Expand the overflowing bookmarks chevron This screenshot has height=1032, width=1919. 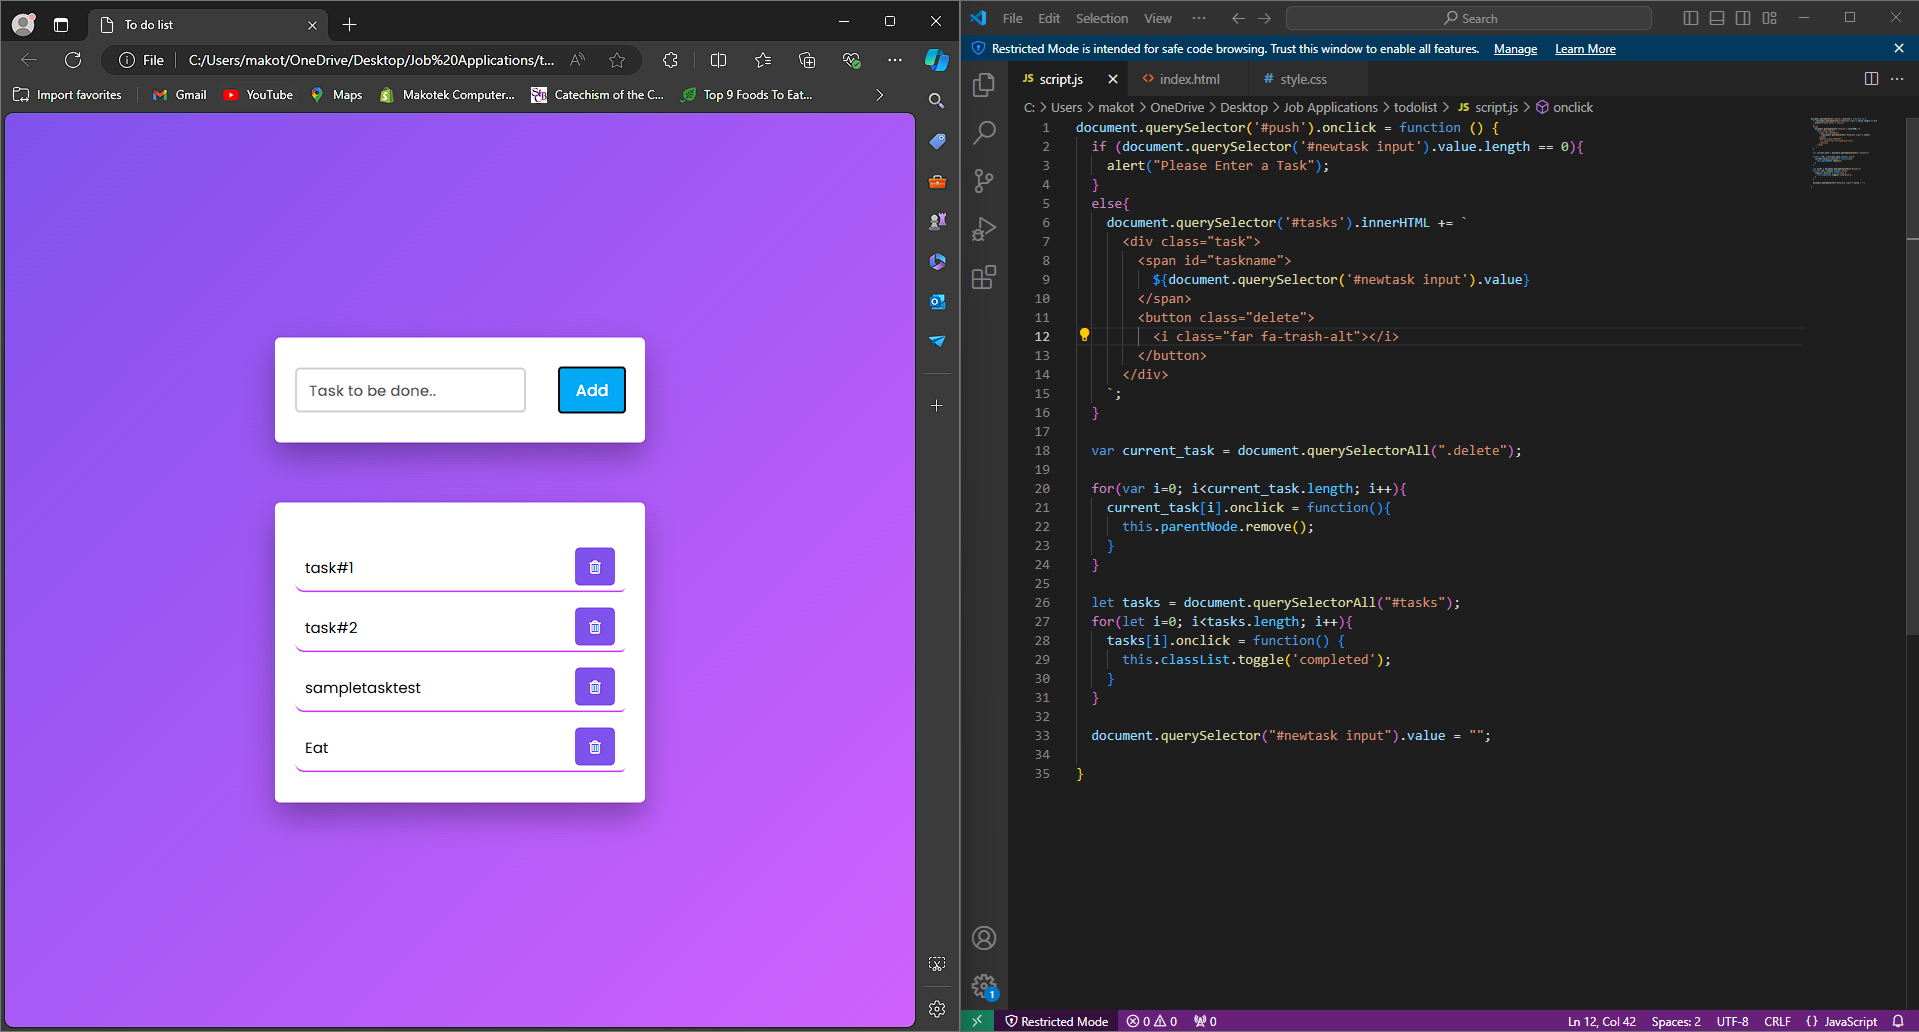pyautogui.click(x=879, y=95)
